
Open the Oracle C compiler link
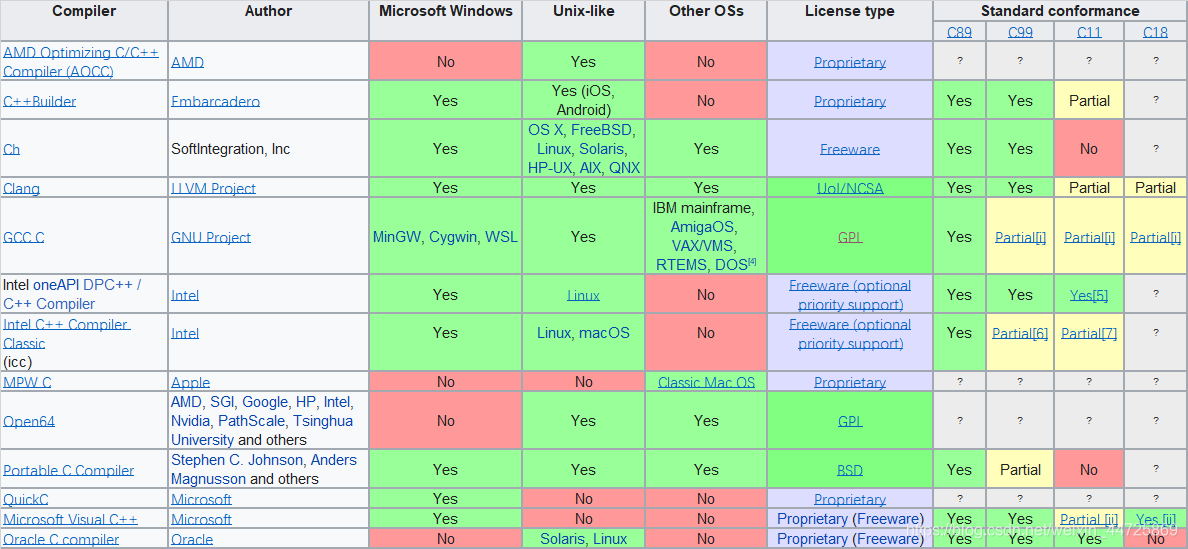[x=61, y=540]
